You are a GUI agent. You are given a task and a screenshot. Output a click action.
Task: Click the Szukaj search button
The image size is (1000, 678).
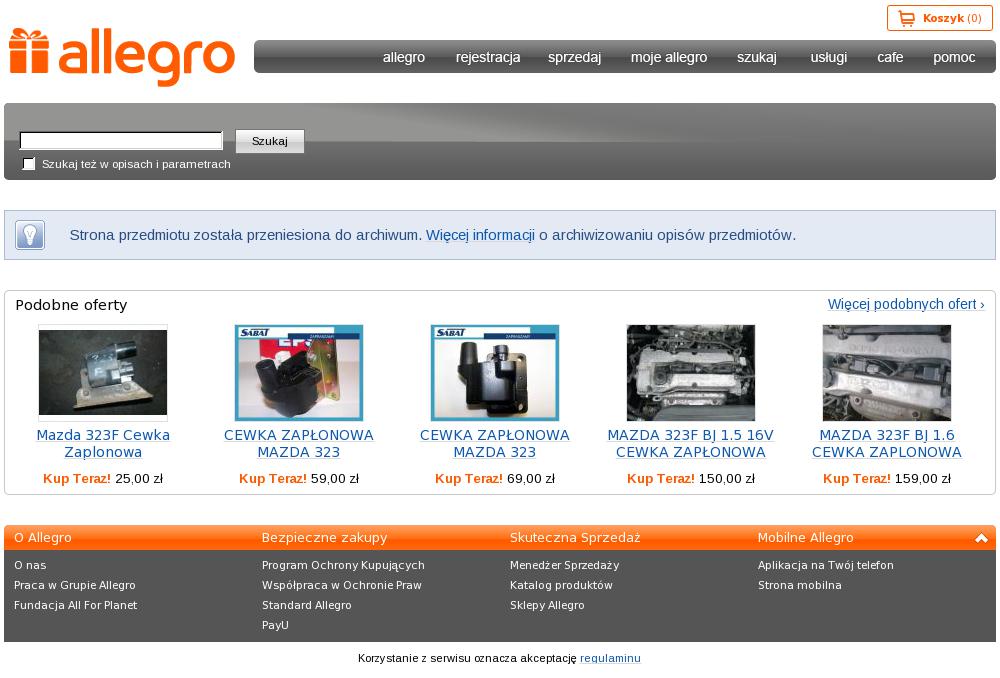(x=270, y=141)
